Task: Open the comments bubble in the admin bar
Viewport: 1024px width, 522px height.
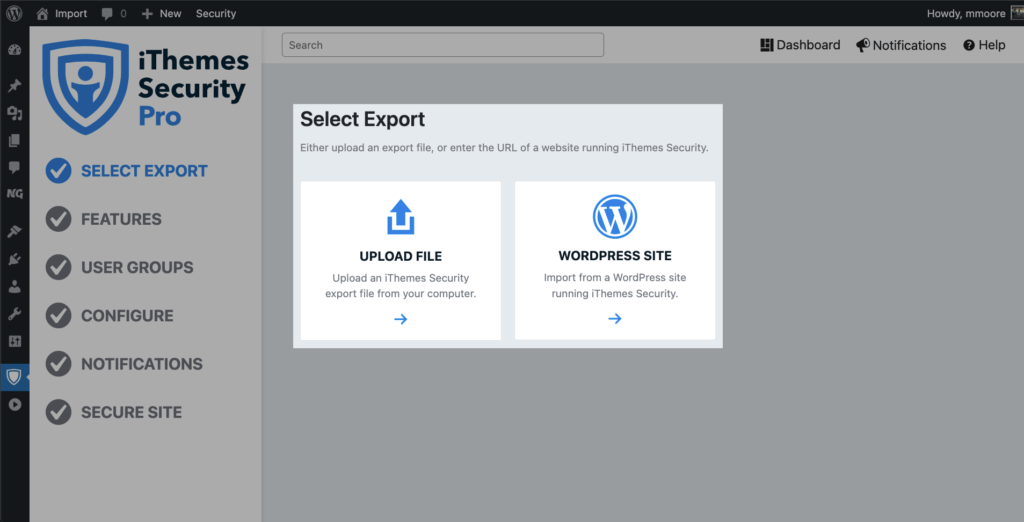Action: 114,13
